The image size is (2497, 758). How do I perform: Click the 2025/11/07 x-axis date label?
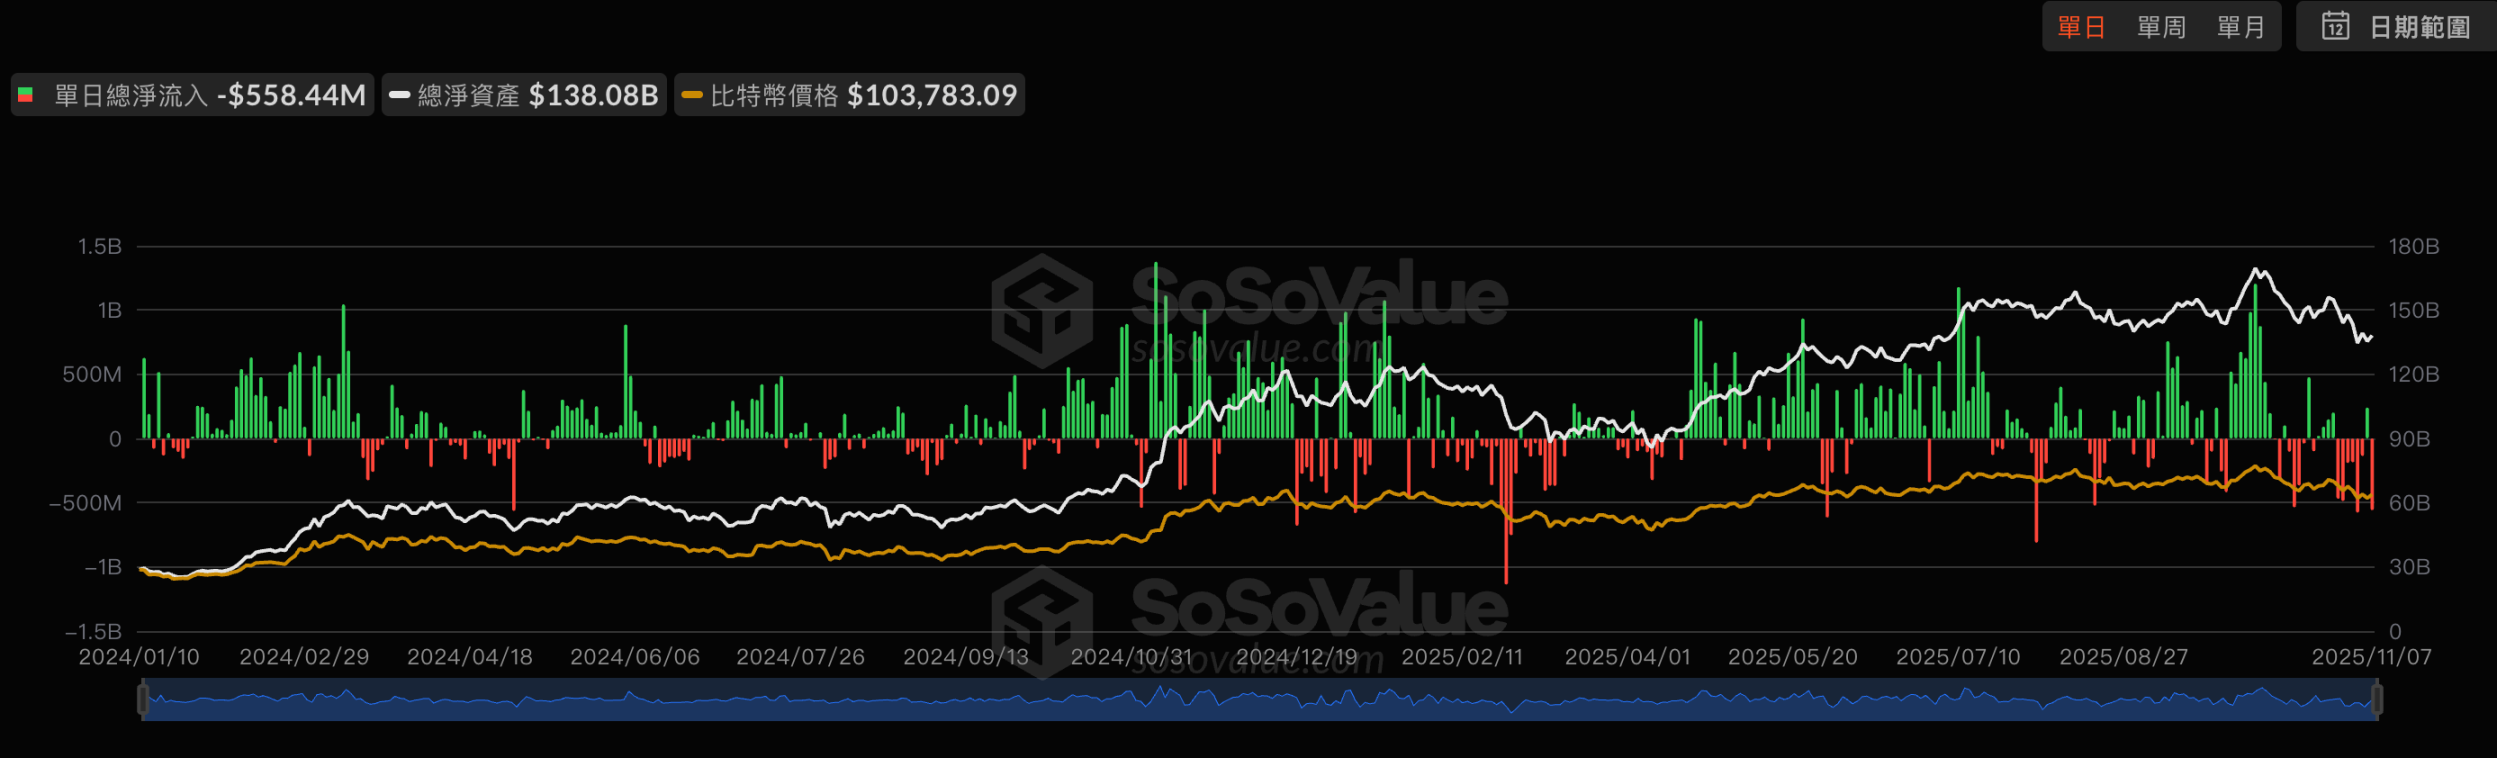click(2371, 657)
